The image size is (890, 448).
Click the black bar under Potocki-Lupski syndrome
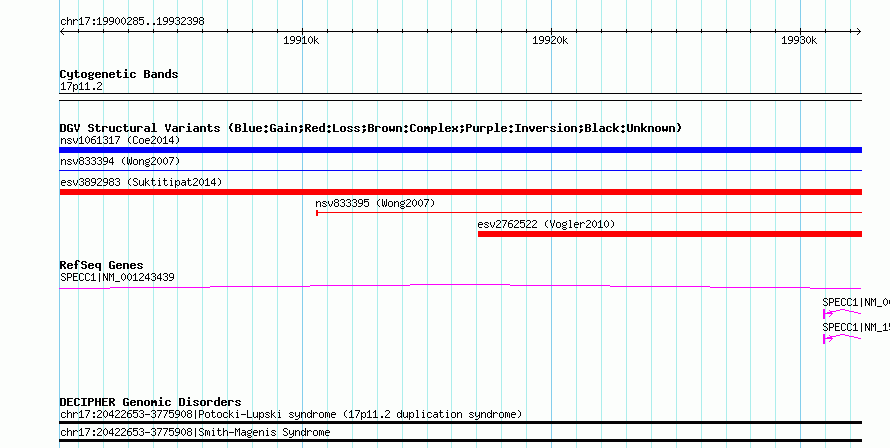pos(460,422)
